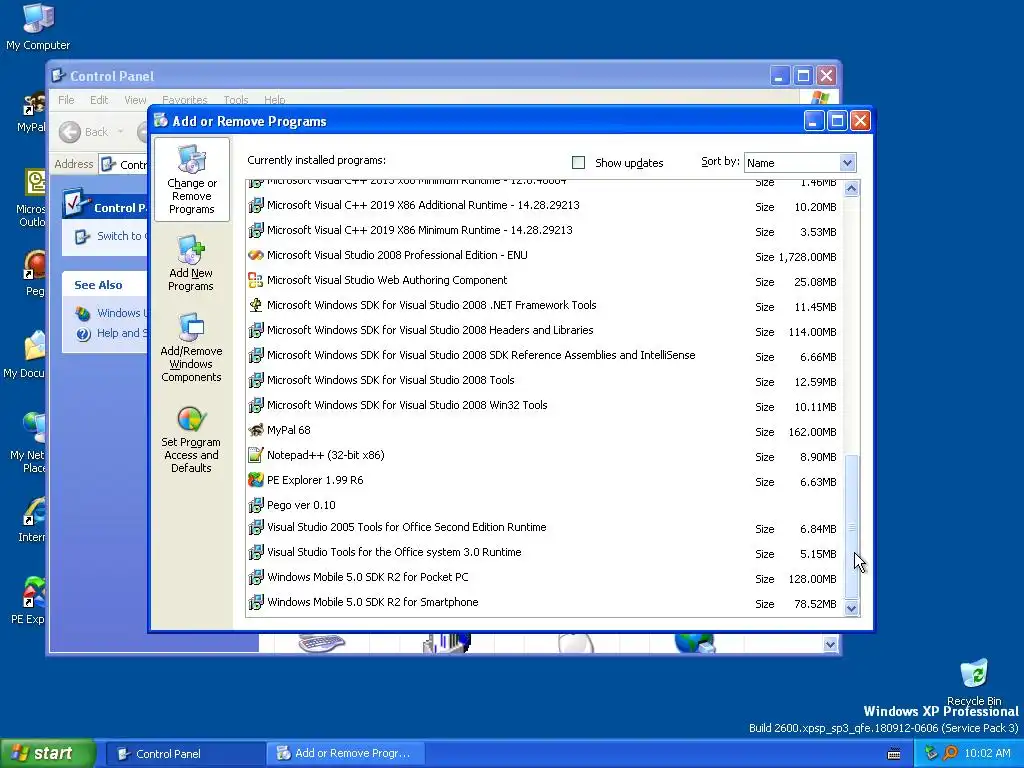Click icon of Windows SDK Headers and Libraries
Image resolution: width=1024 pixels, height=768 pixels.
point(256,330)
